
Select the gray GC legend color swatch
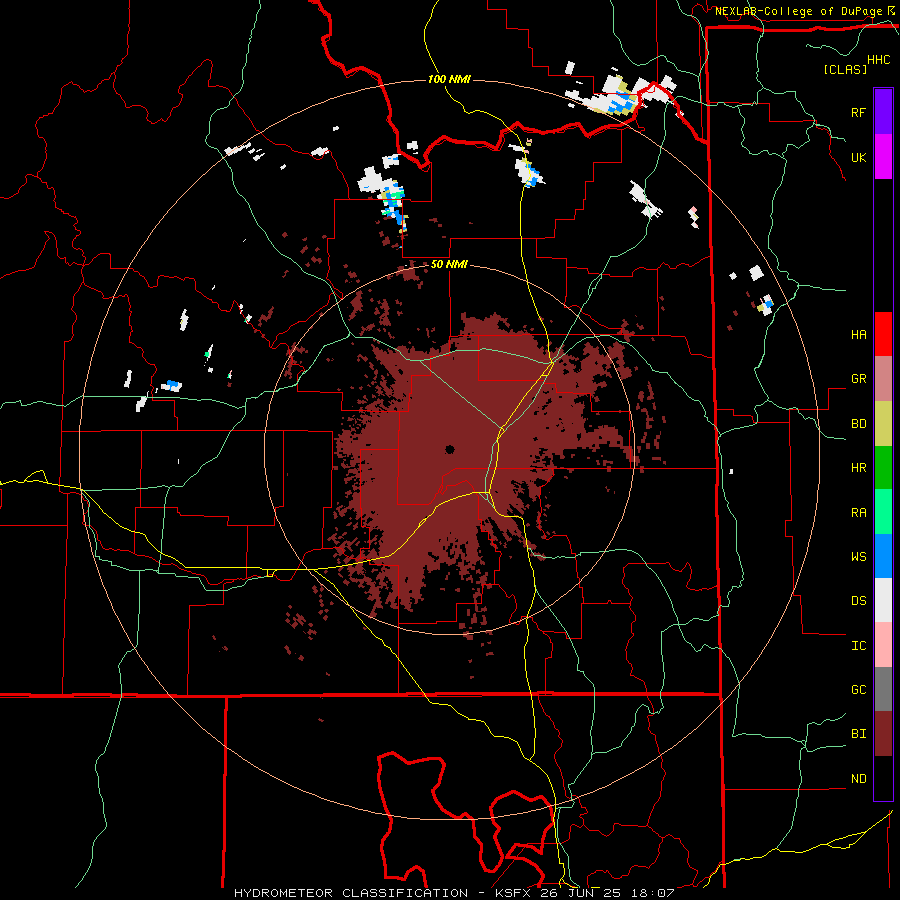click(x=883, y=689)
